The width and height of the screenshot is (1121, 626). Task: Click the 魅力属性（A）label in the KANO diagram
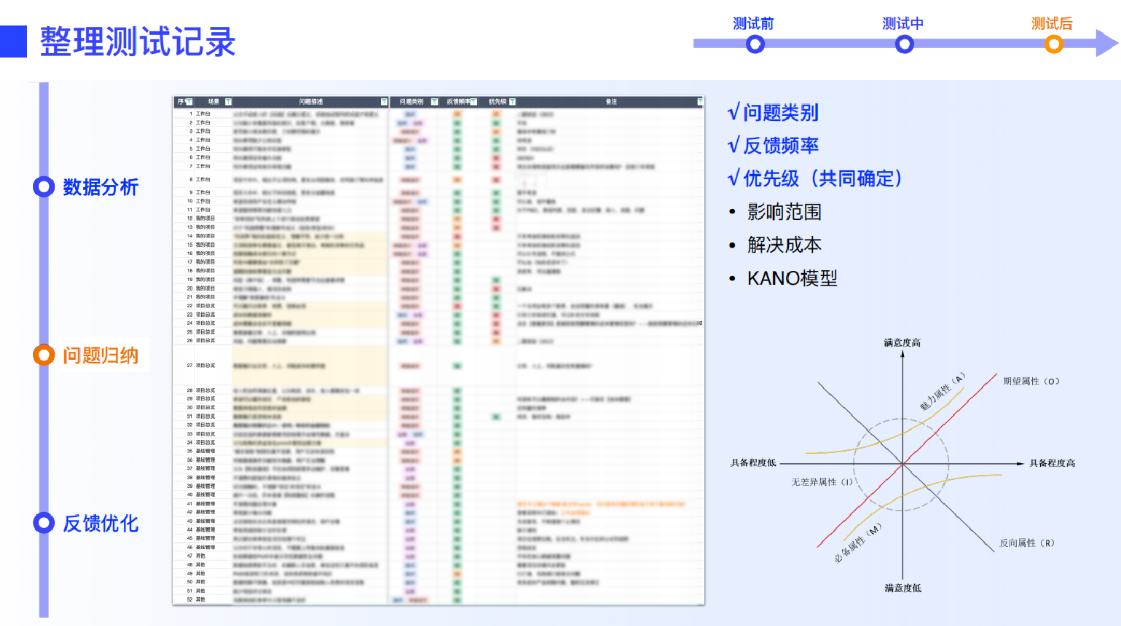coord(944,393)
